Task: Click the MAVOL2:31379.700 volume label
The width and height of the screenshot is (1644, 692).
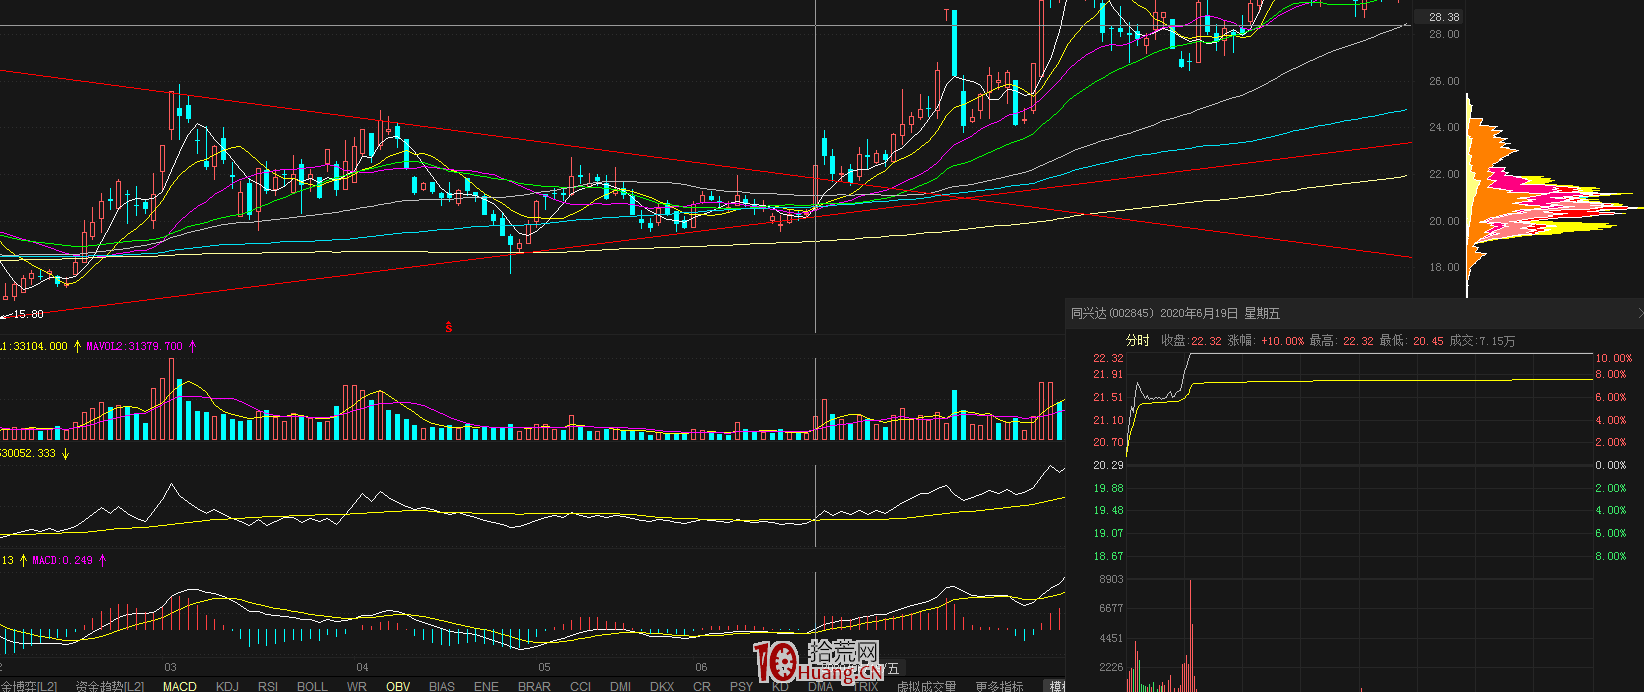Action: point(135,346)
